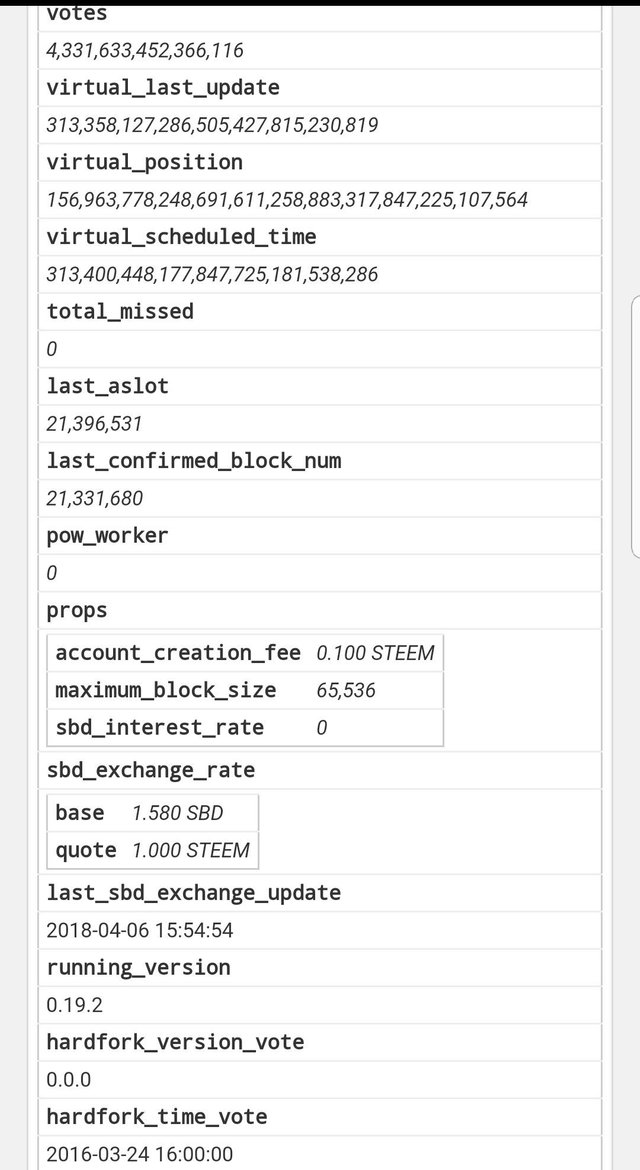Select the value 313,358,127,286,505,427,815,230,819
Viewport: 640px width, 1170px height.
pos(212,125)
